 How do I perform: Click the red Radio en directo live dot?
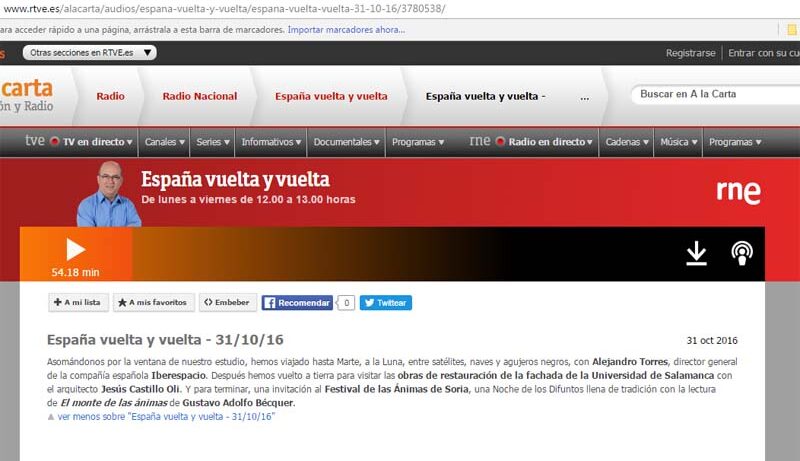point(500,141)
